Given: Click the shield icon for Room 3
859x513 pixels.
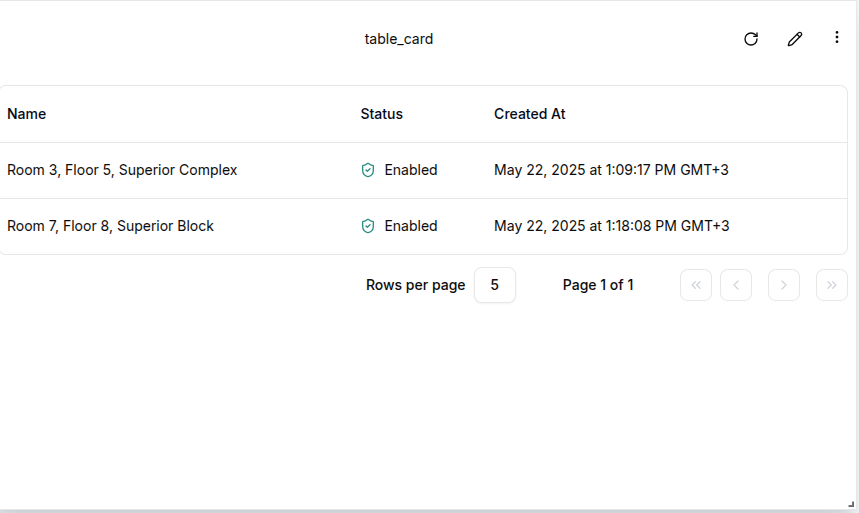Looking at the screenshot, I should 368,170.
